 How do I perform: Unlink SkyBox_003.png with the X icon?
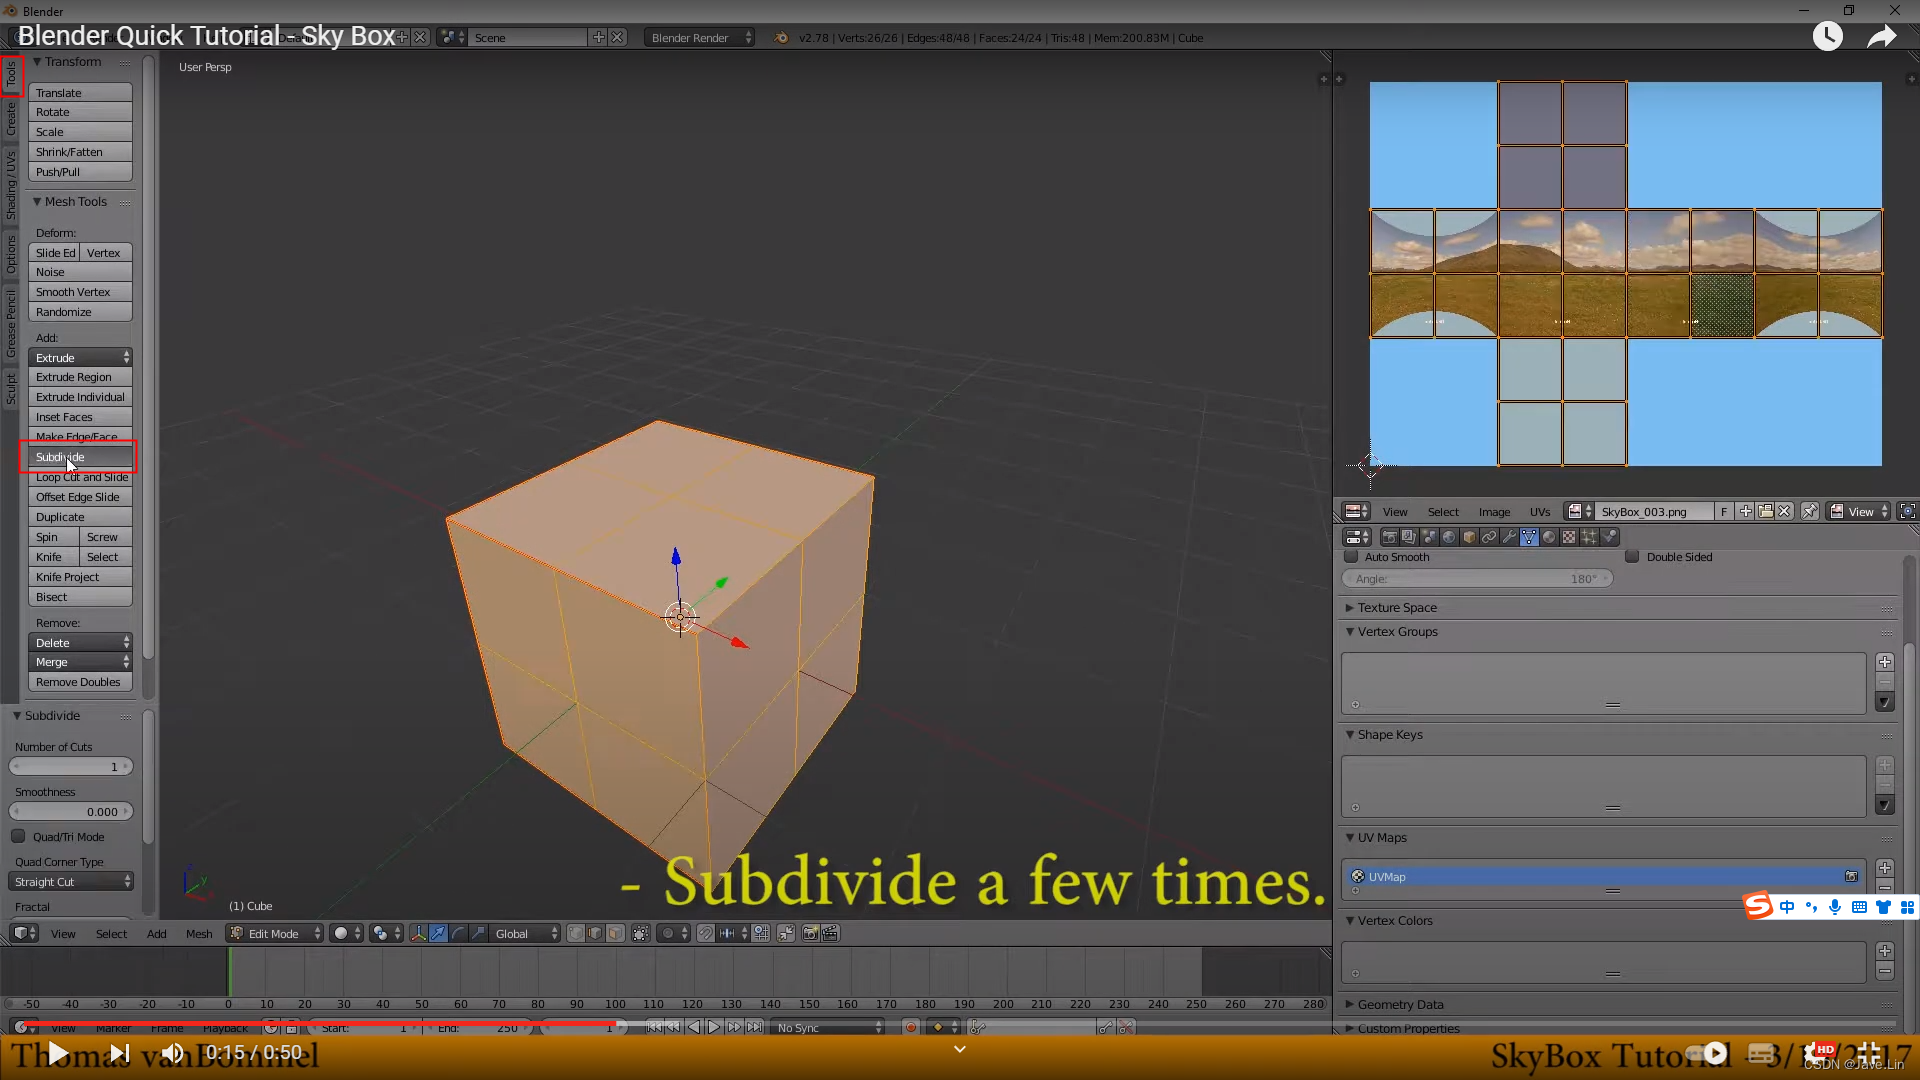point(1785,511)
